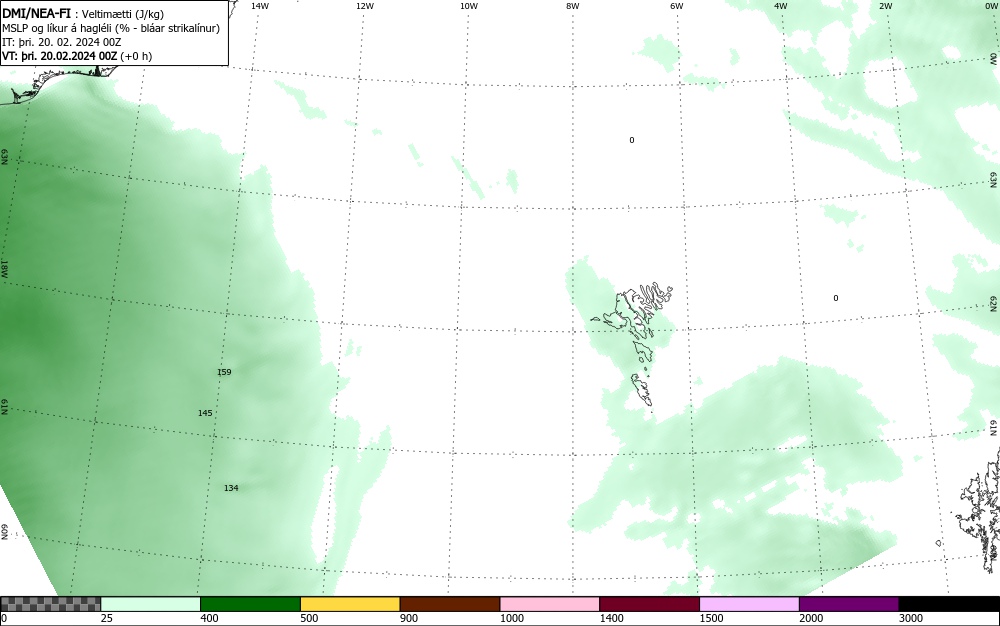The width and height of the screenshot is (1000, 626).
Task: Click the 2W longitude label
Action: click(885, 6)
